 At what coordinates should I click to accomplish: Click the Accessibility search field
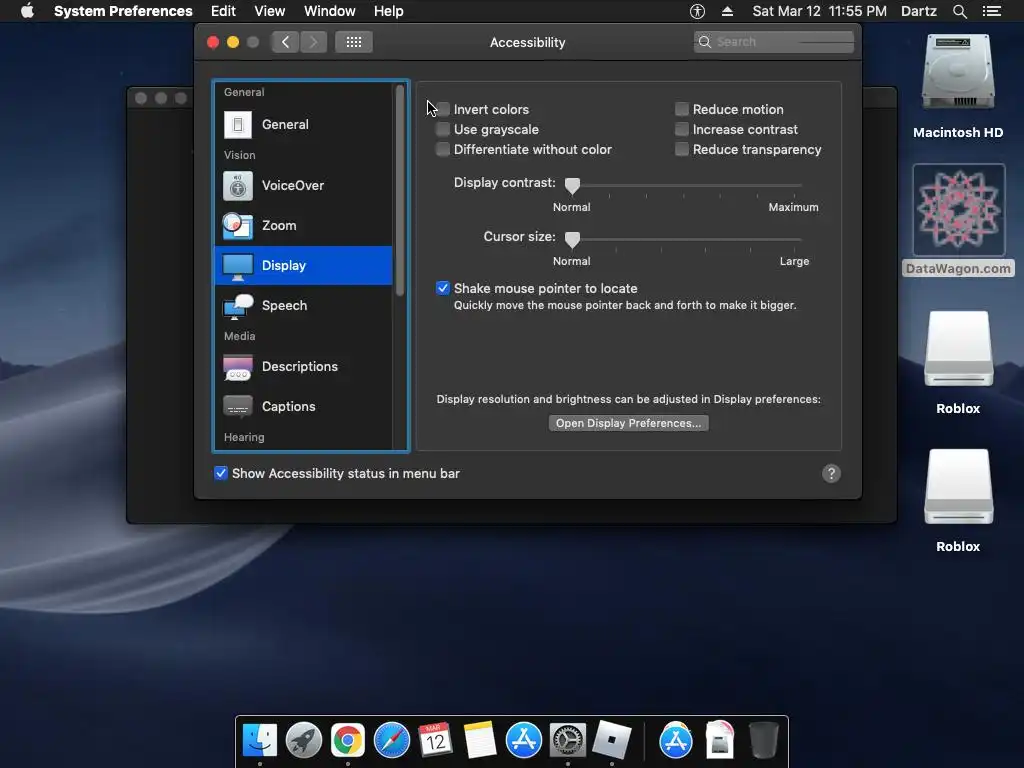click(774, 42)
